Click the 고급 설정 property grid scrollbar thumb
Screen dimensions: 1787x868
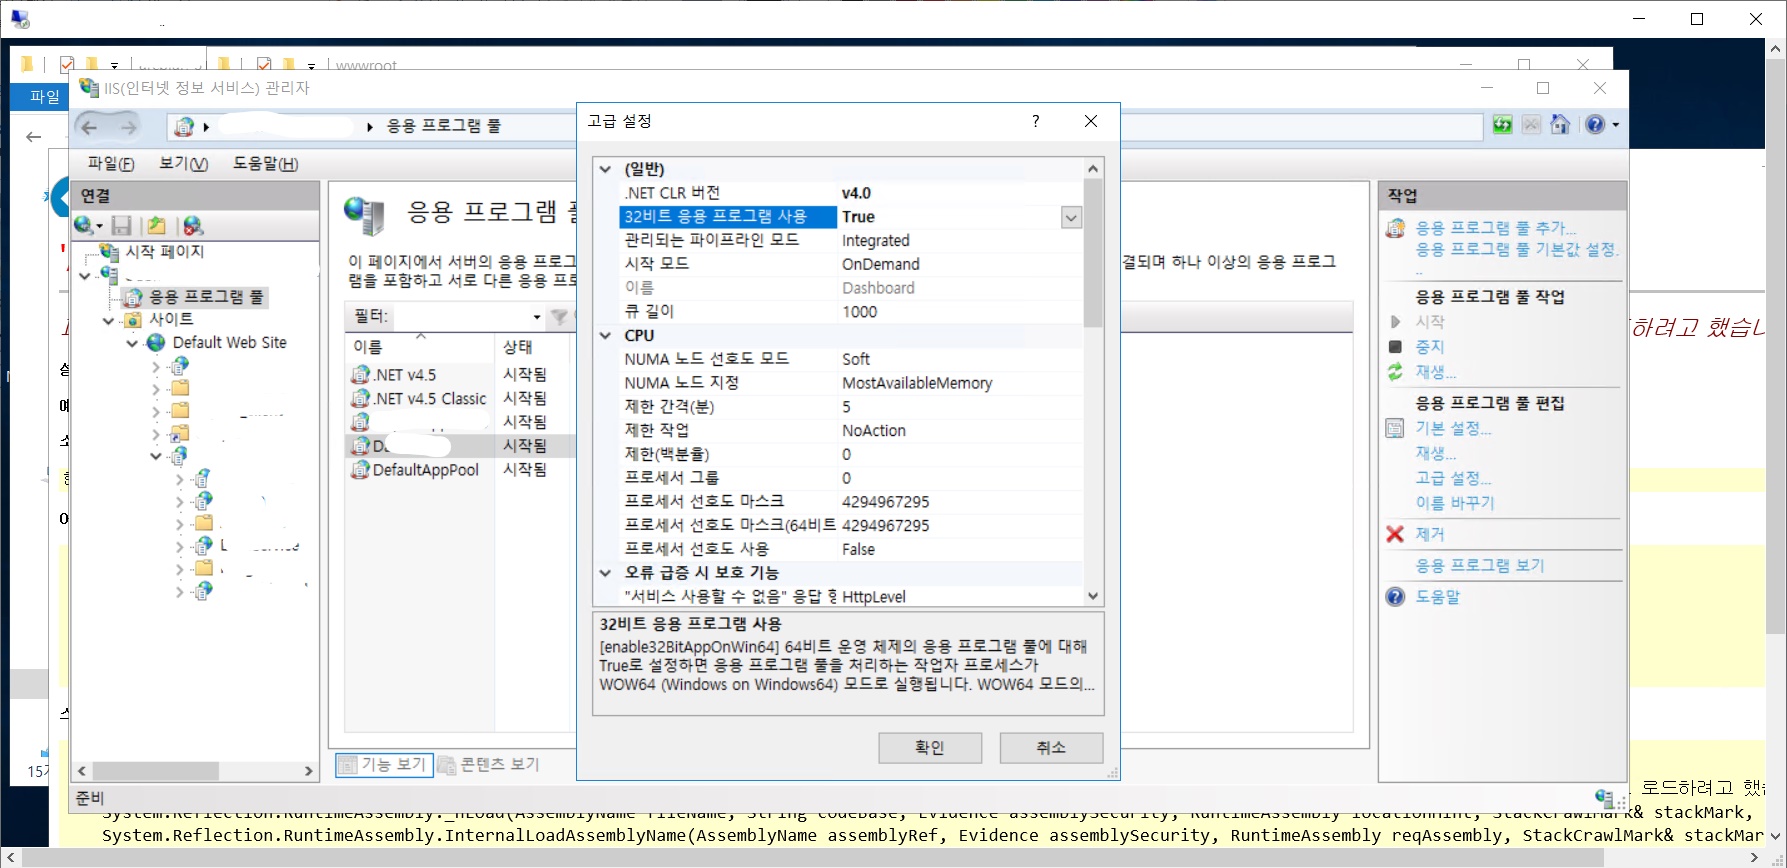pyautogui.click(x=1093, y=253)
